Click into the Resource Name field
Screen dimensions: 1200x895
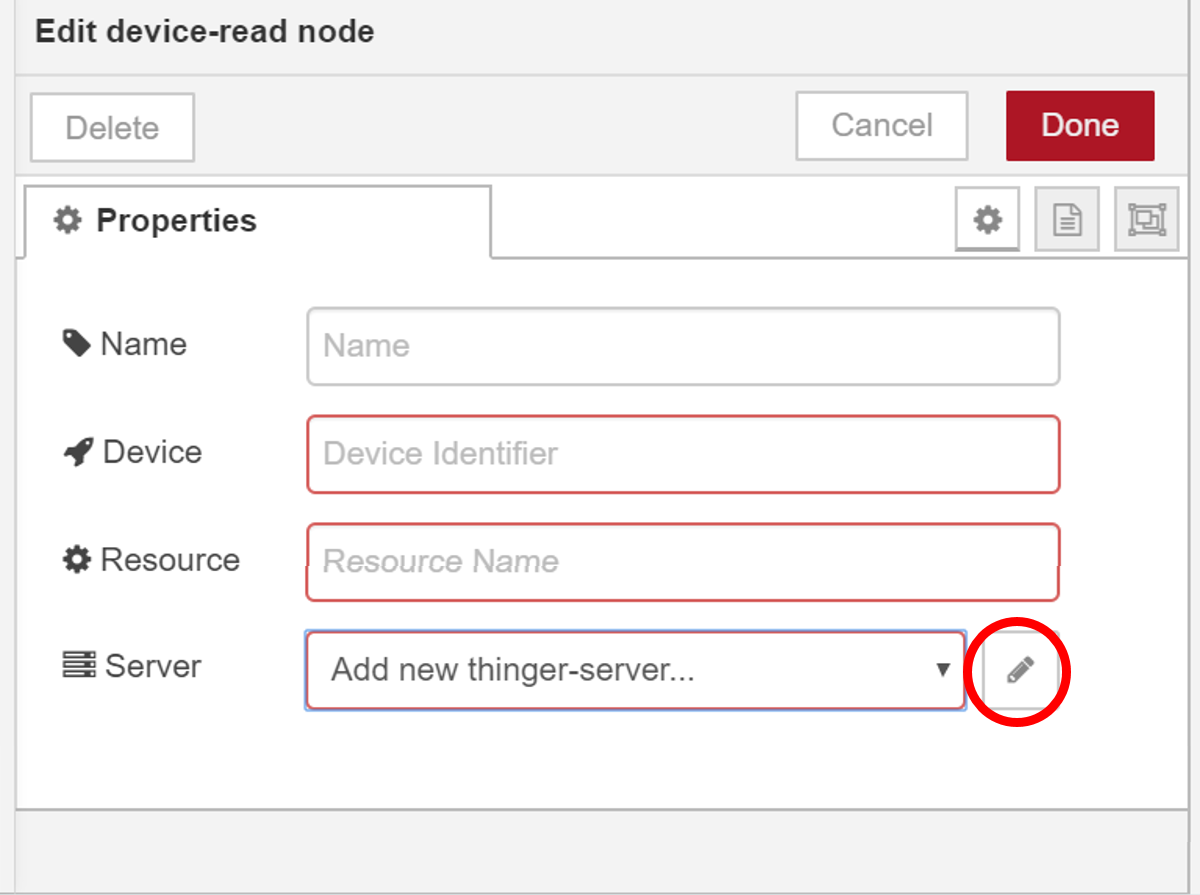(x=682, y=562)
